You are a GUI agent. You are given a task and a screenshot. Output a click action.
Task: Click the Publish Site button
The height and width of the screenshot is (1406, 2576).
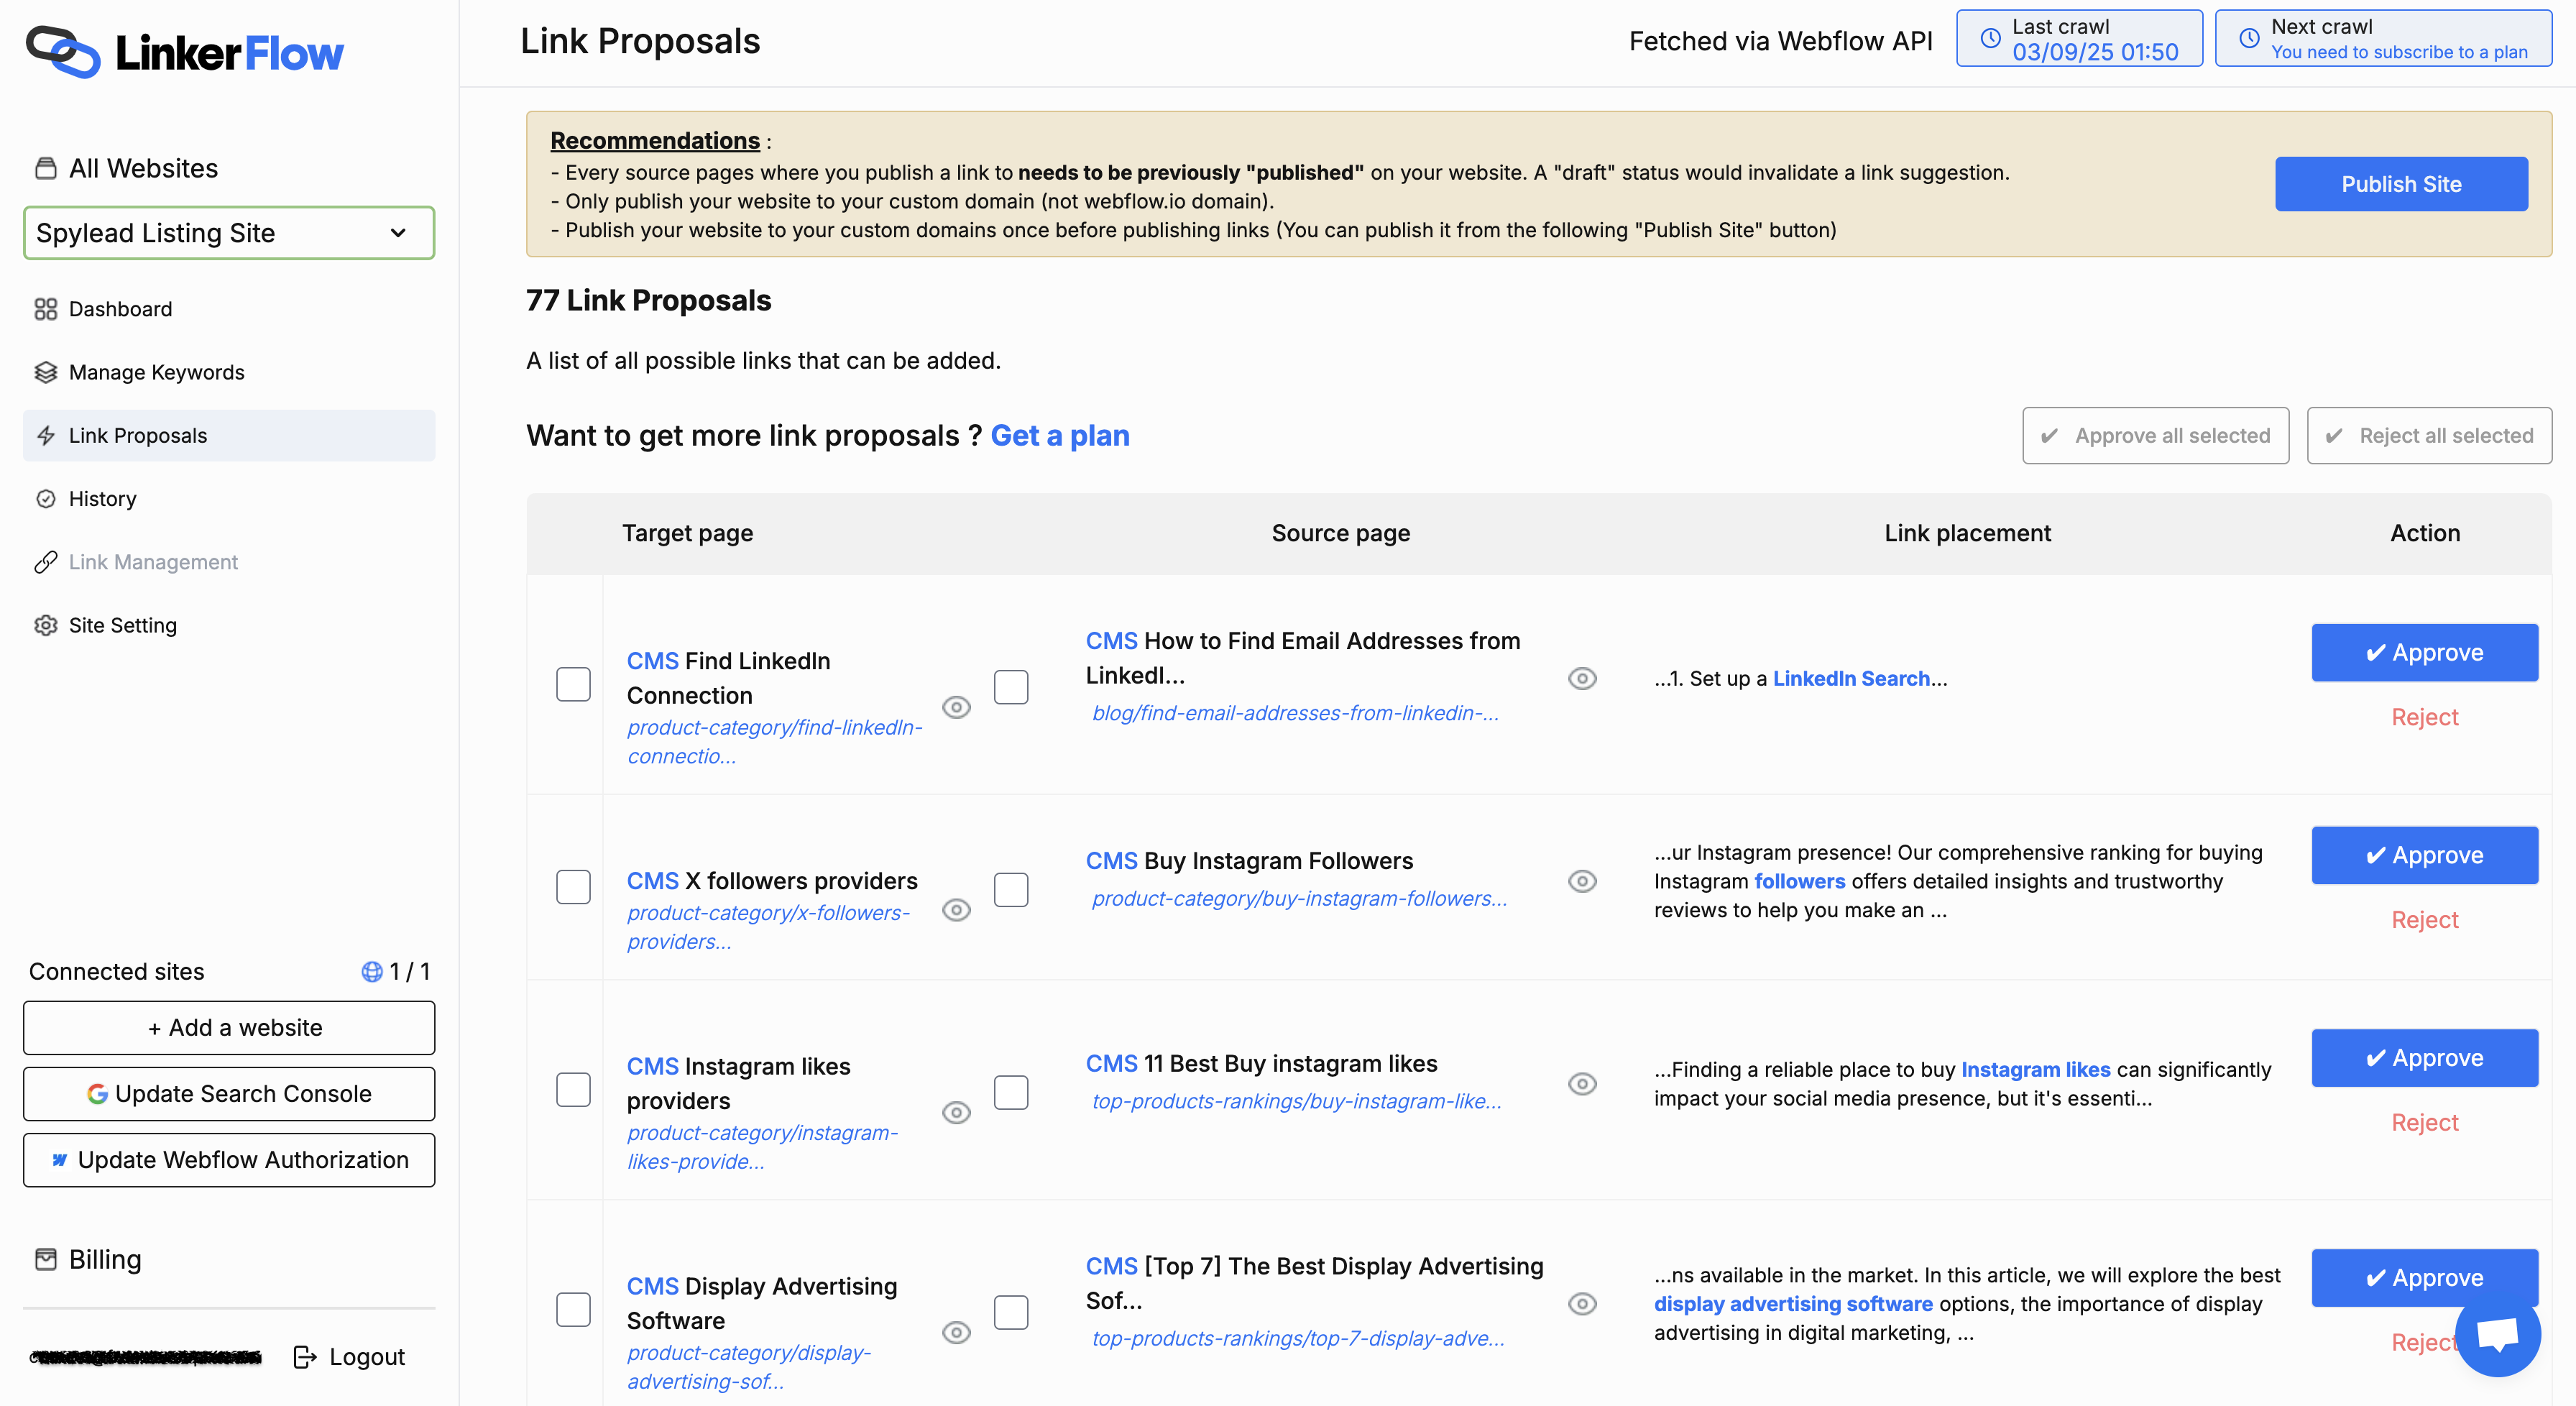2401,184
